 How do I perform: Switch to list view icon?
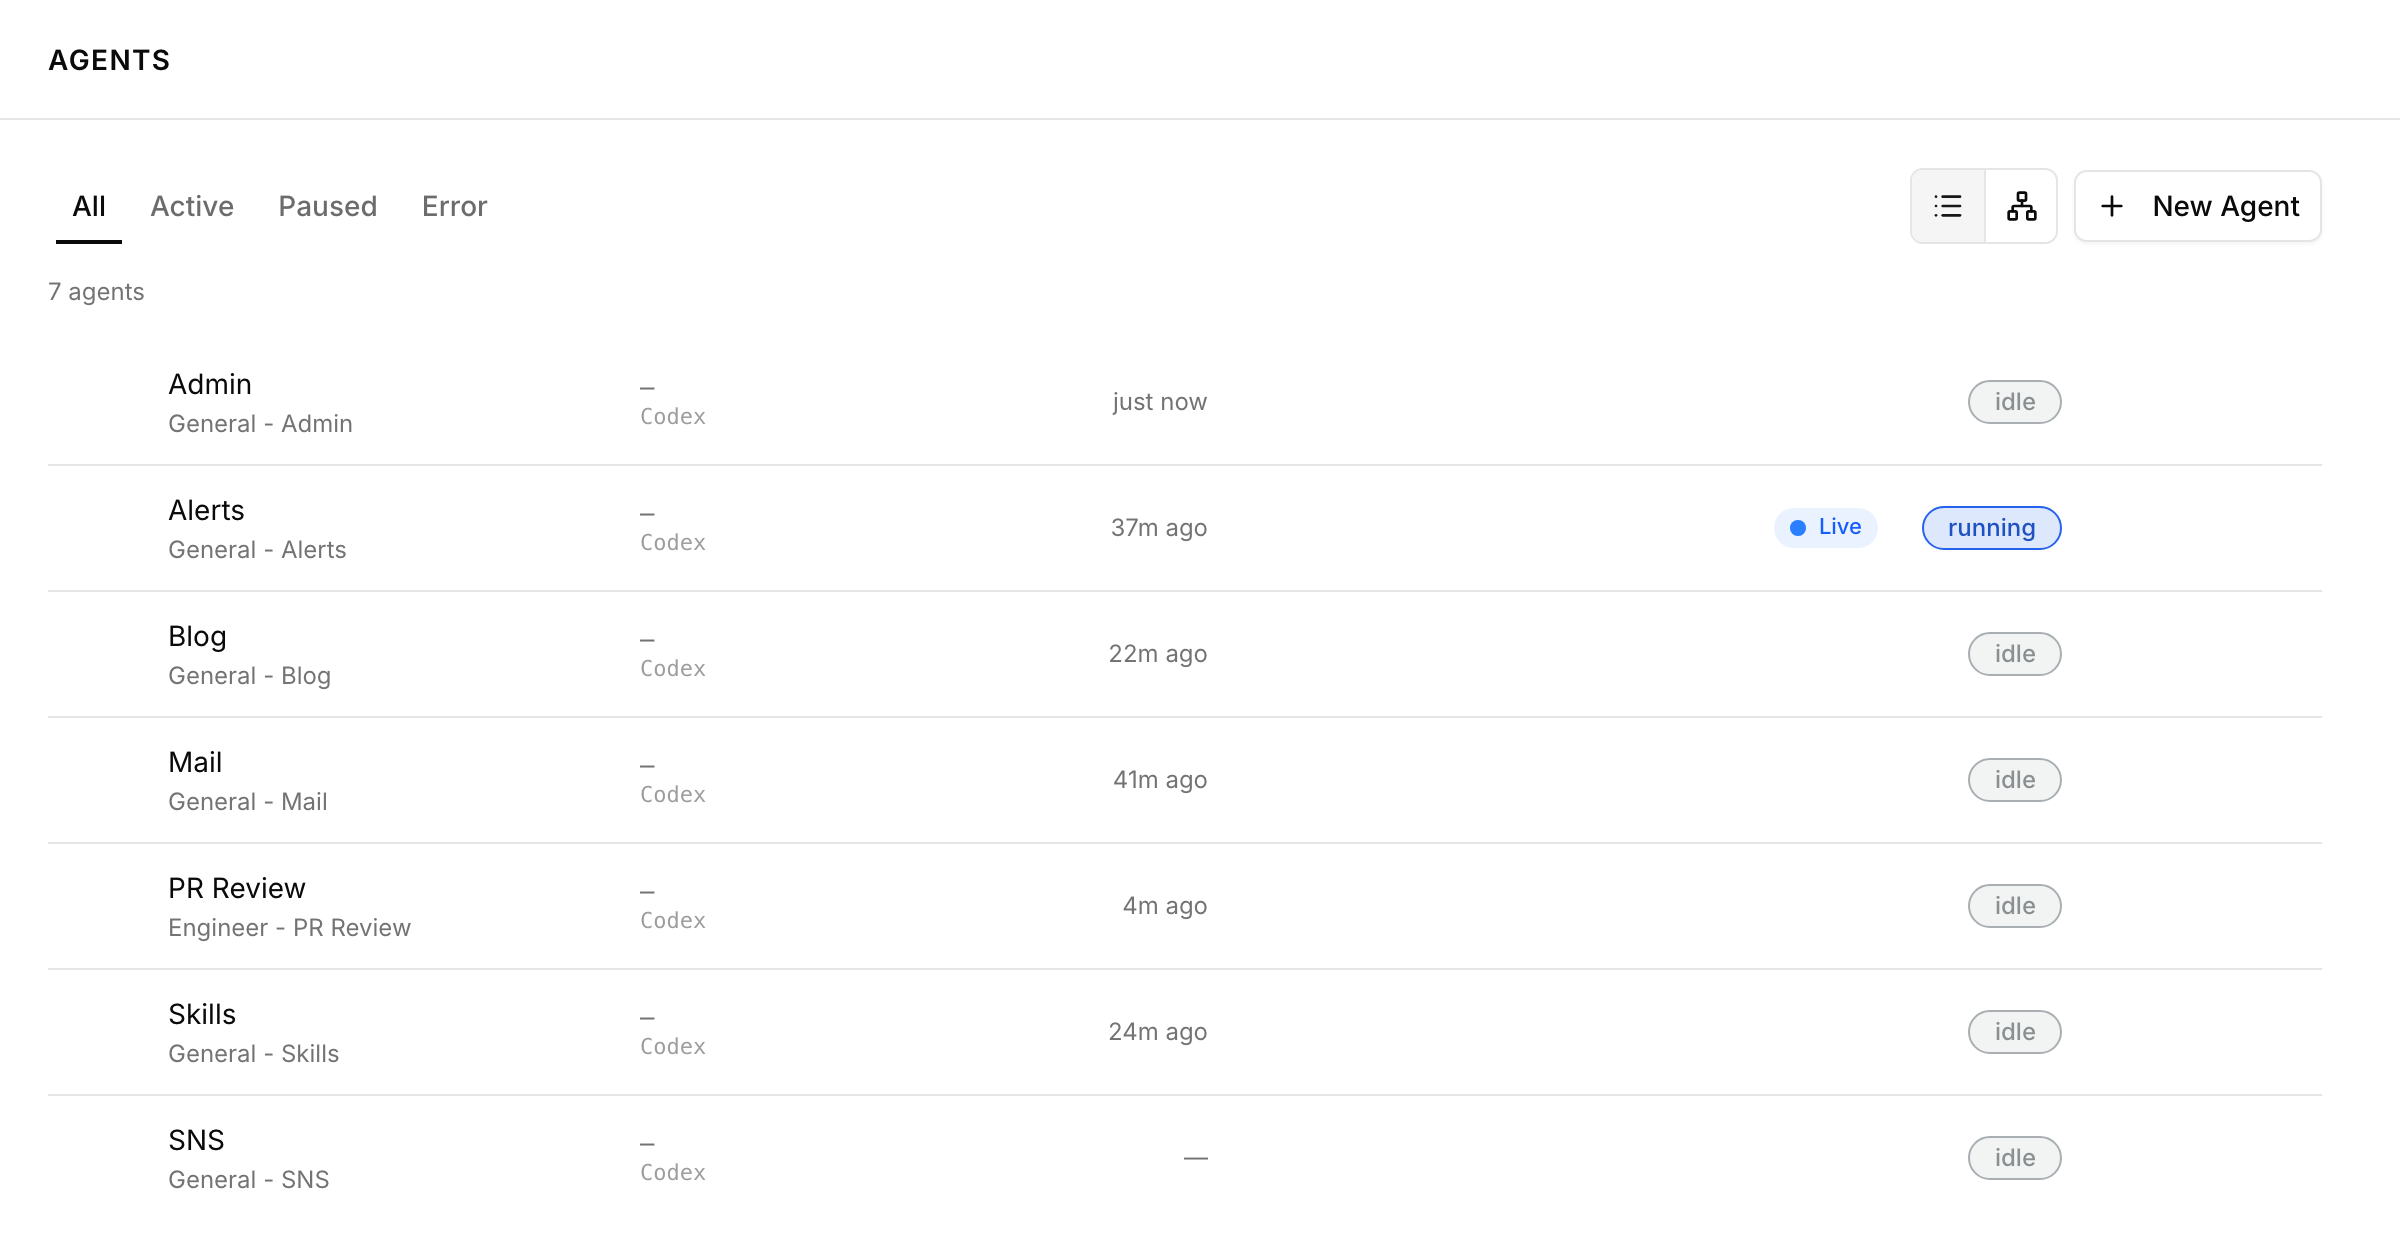1948,206
